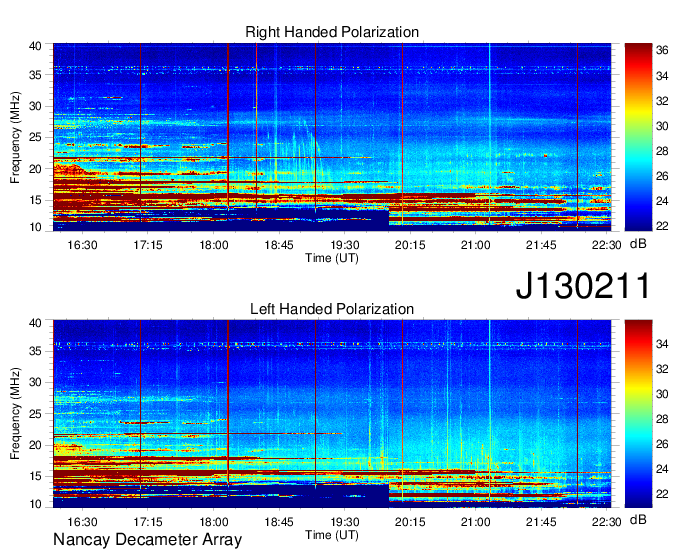Click the "15" frequency tick of Left Handed plot
Screen dimensions: 680x552
pyautogui.click(x=35, y=477)
